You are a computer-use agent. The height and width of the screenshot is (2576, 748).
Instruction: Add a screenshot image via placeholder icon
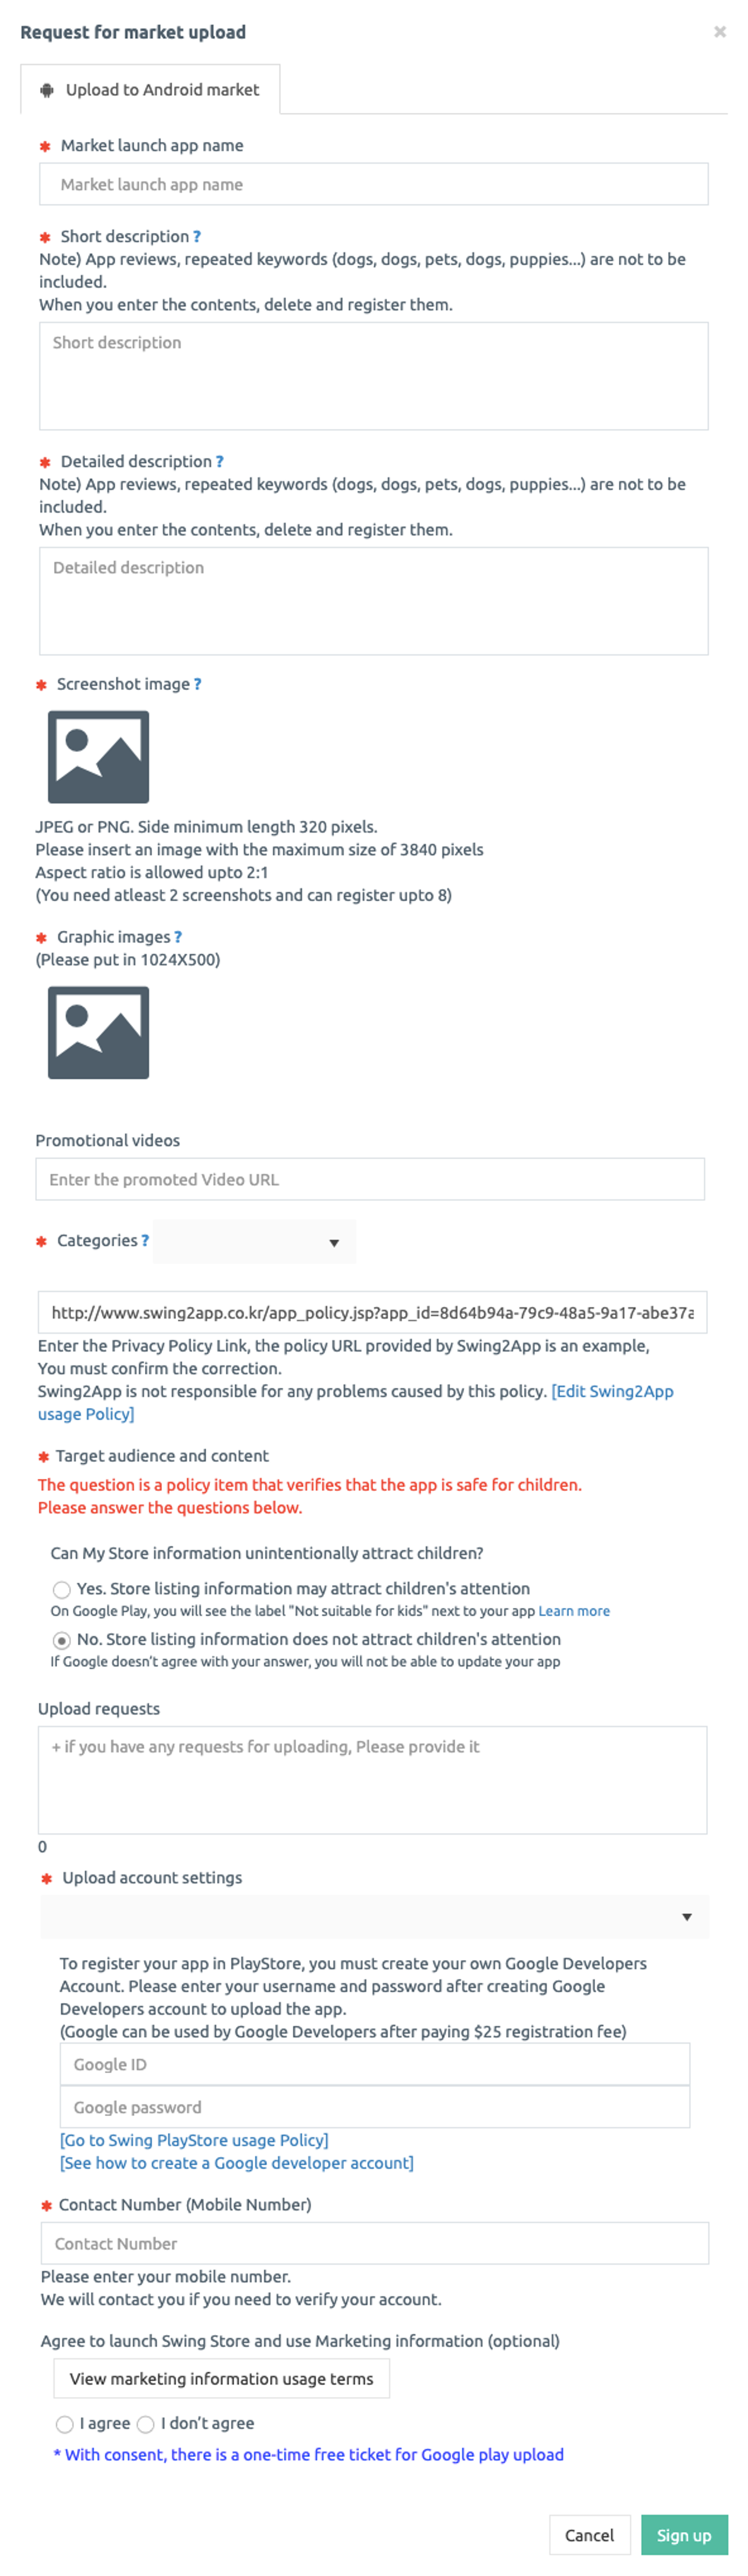(98, 756)
